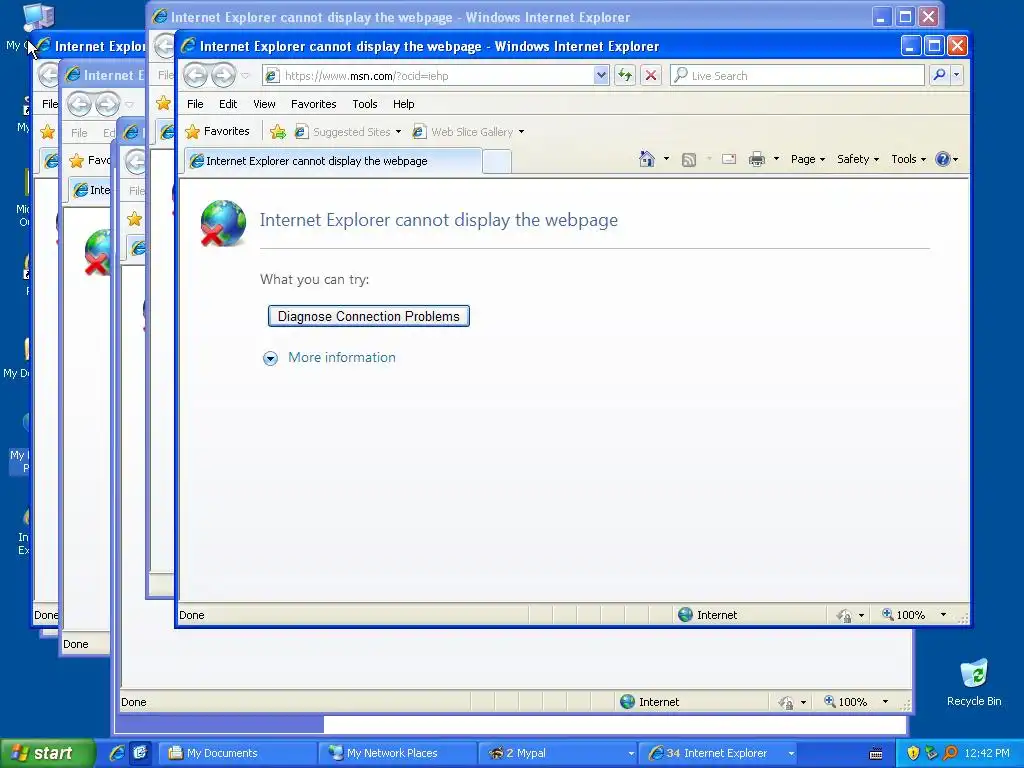The width and height of the screenshot is (1024, 768).
Task: Expand Suggested Sites dropdown
Action: click(x=398, y=132)
